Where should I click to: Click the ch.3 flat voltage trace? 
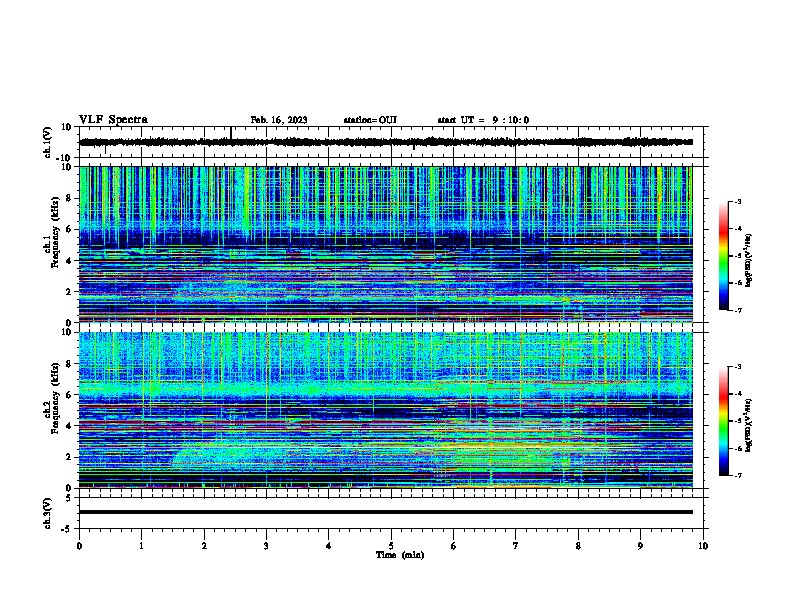coord(386,512)
